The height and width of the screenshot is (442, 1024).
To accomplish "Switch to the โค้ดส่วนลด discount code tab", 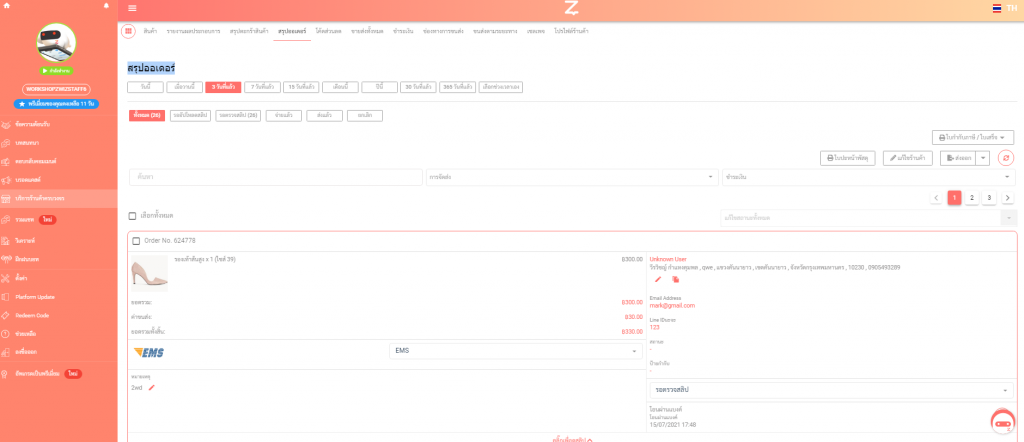I will tap(328, 31).
